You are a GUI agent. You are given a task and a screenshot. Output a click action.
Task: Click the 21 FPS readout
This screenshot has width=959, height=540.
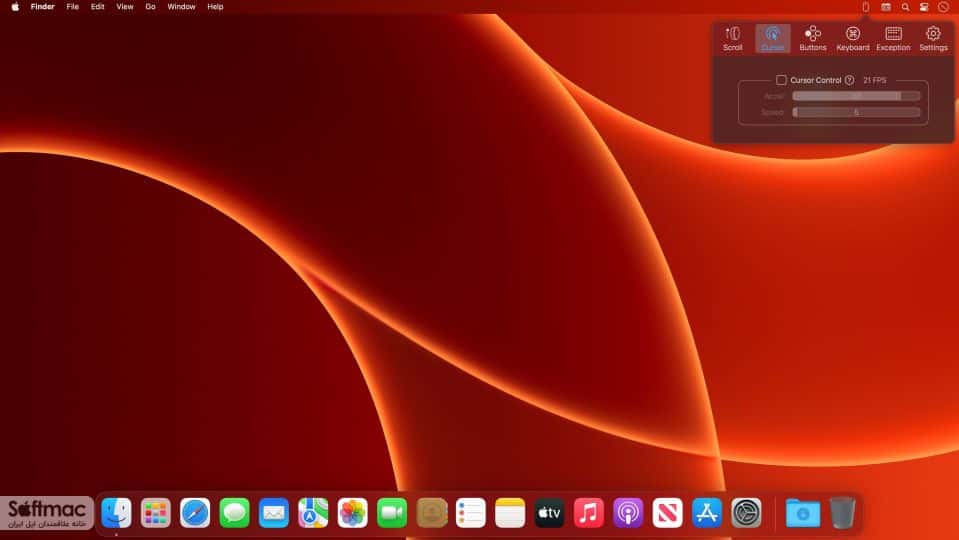point(875,80)
